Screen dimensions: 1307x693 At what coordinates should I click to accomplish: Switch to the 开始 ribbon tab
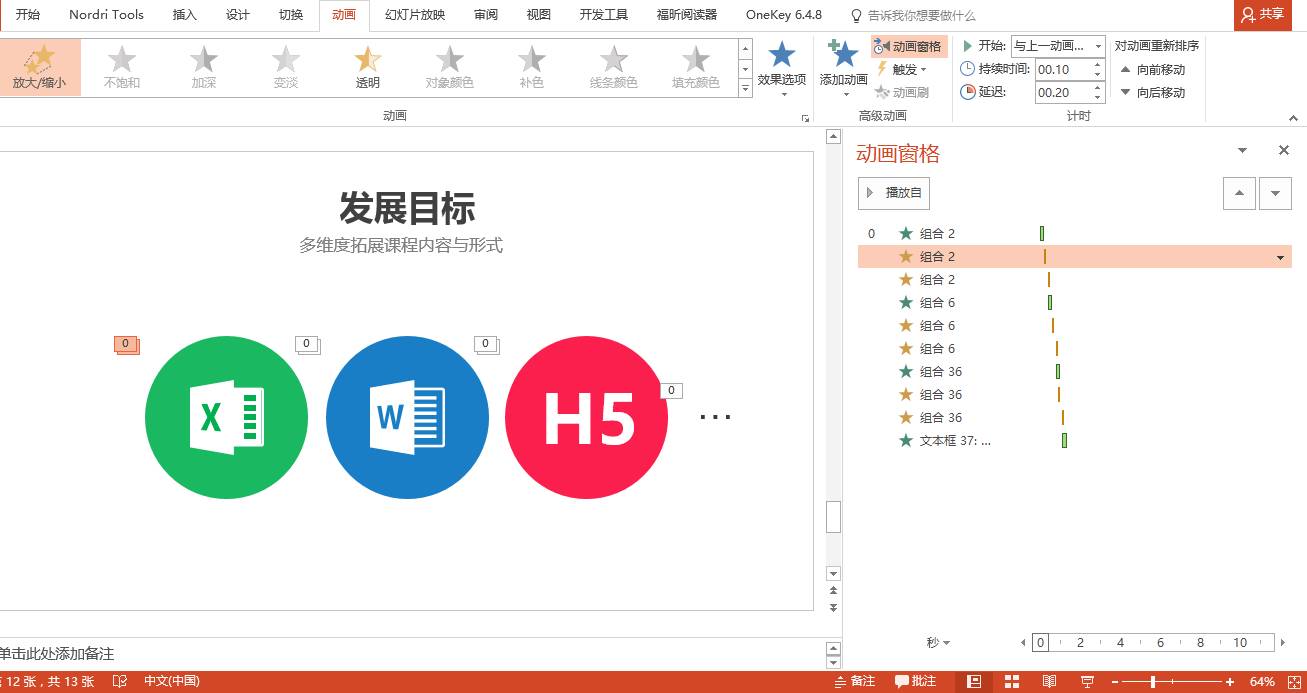click(x=28, y=15)
